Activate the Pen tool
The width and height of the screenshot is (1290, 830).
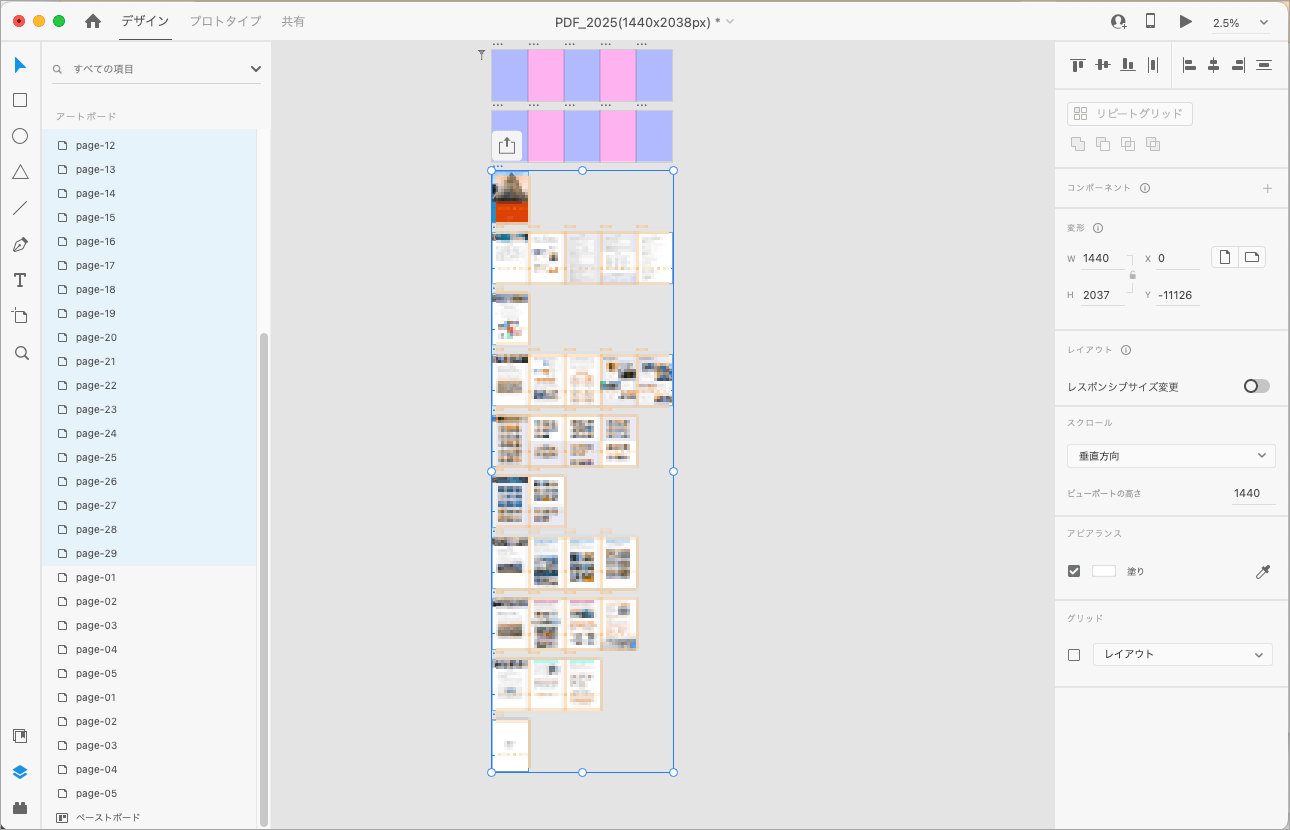point(20,245)
